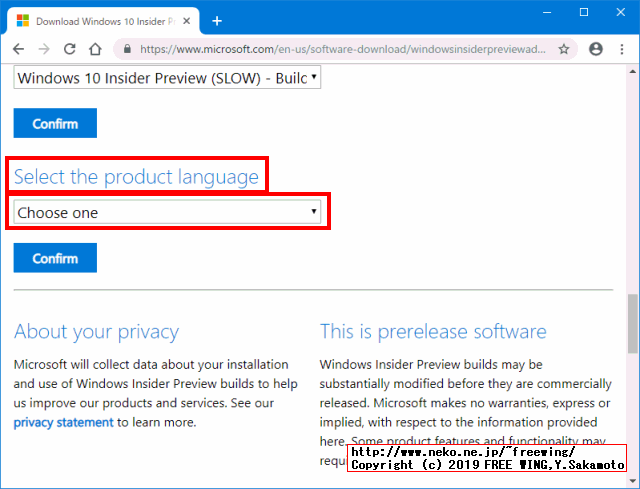Click the This is prerelease software heading
This screenshot has height=489, width=640.
433,331
